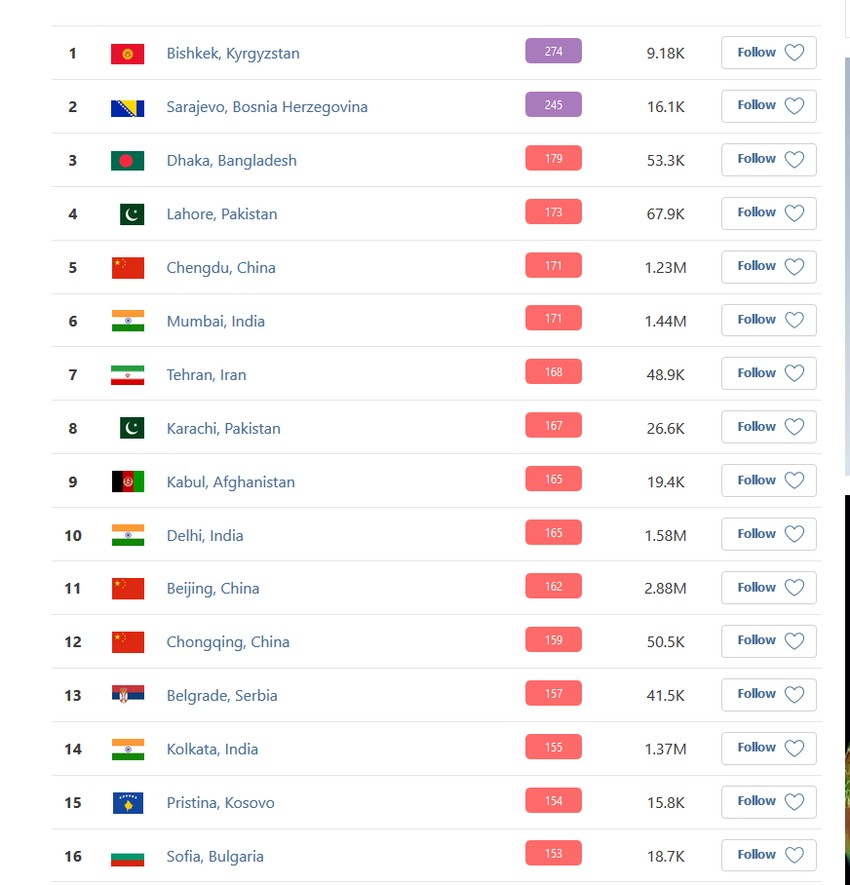Click the Afghanistan flag next to Kabul
This screenshot has width=850, height=885.
[127, 482]
